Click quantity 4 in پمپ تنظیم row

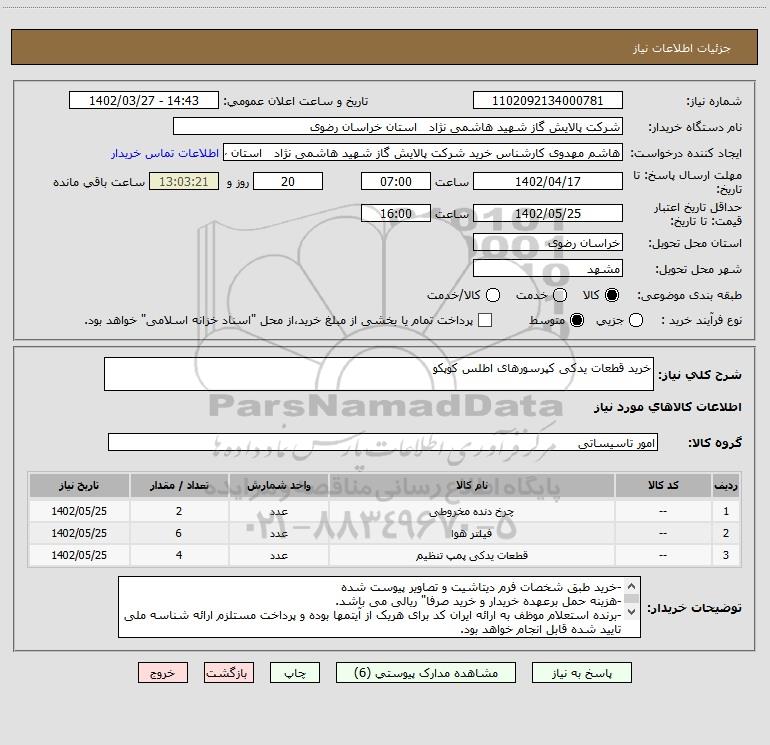click(x=179, y=555)
